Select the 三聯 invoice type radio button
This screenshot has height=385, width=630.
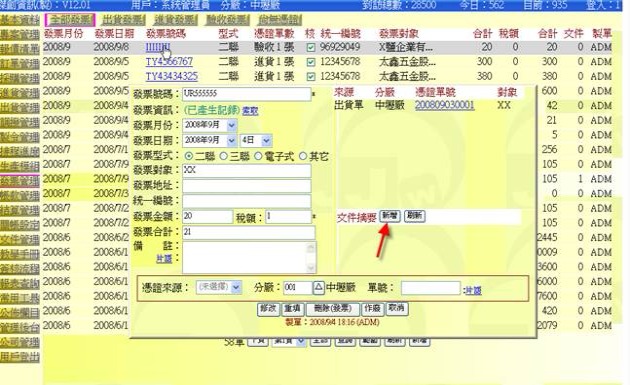(224, 156)
